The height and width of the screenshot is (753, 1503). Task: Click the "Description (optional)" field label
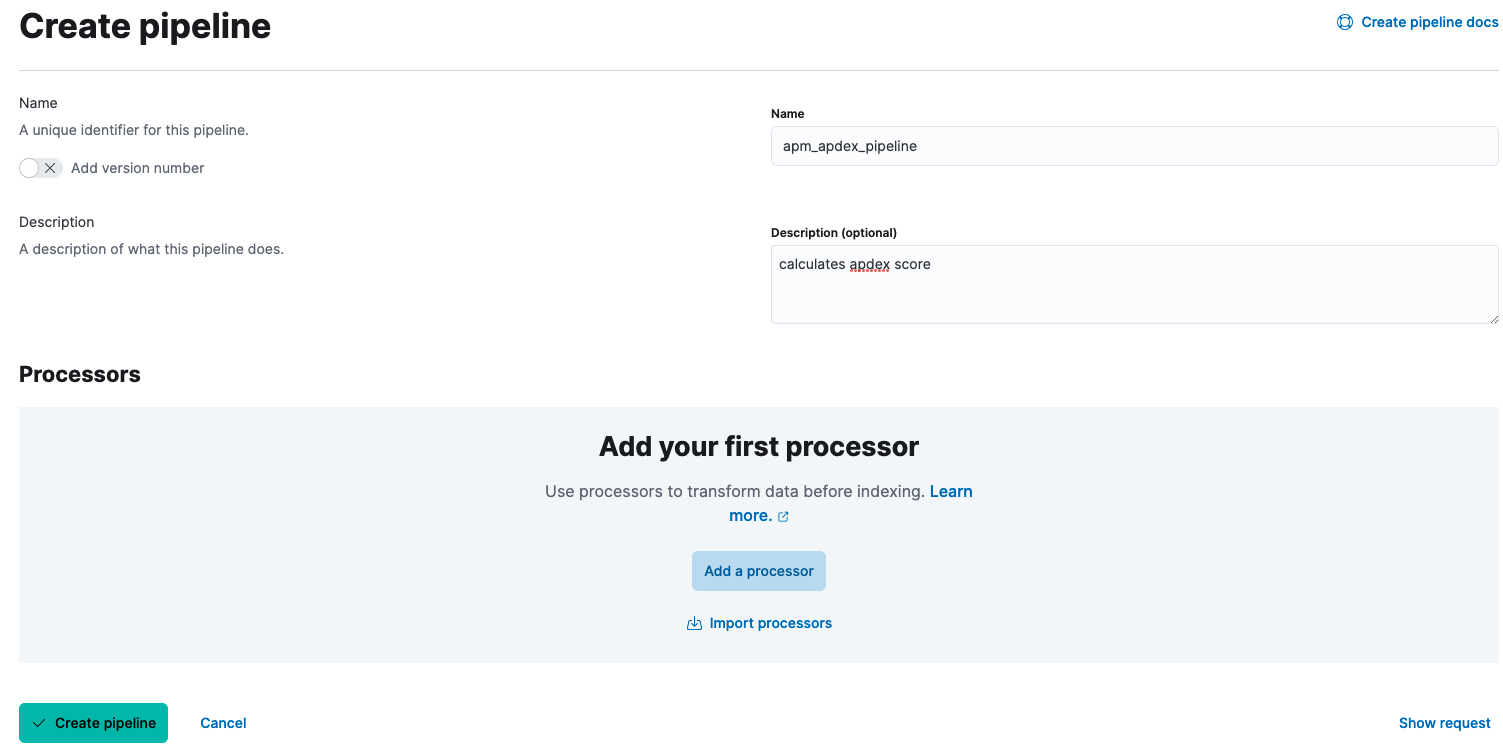(x=833, y=232)
